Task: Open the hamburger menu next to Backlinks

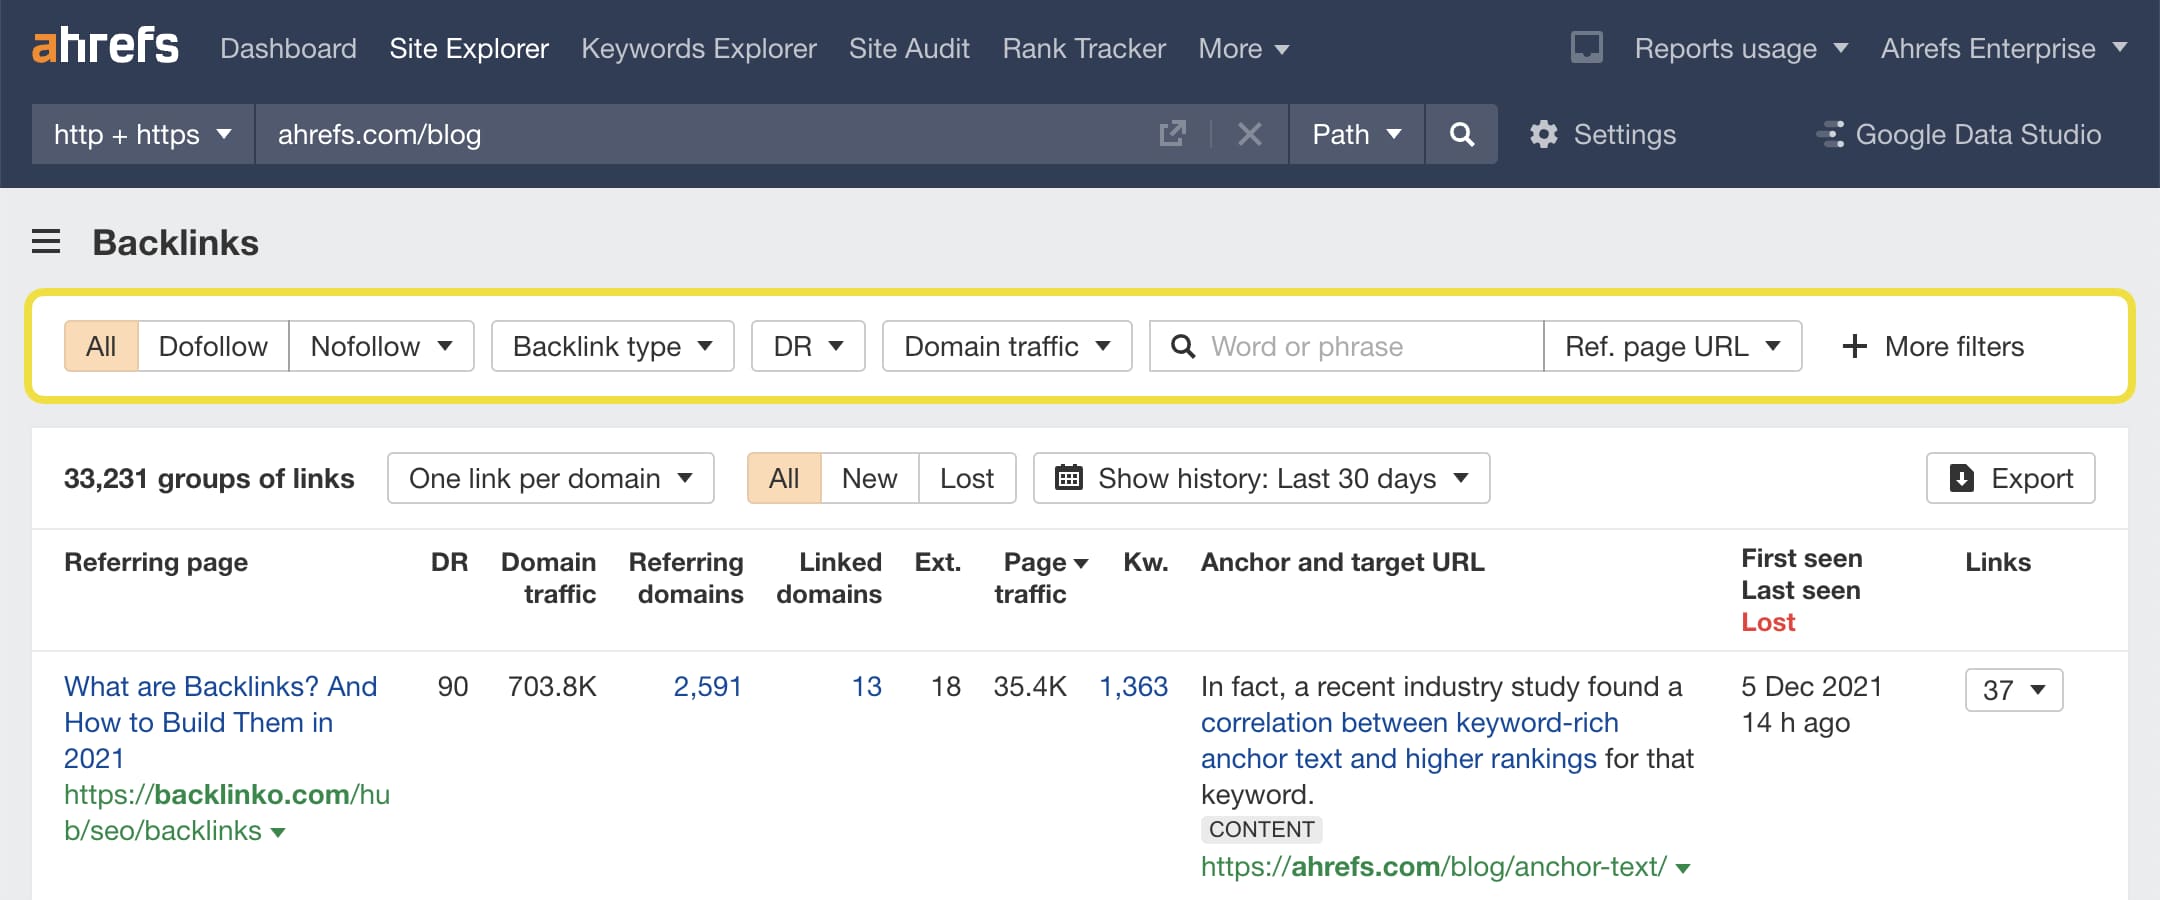Action: (x=46, y=242)
